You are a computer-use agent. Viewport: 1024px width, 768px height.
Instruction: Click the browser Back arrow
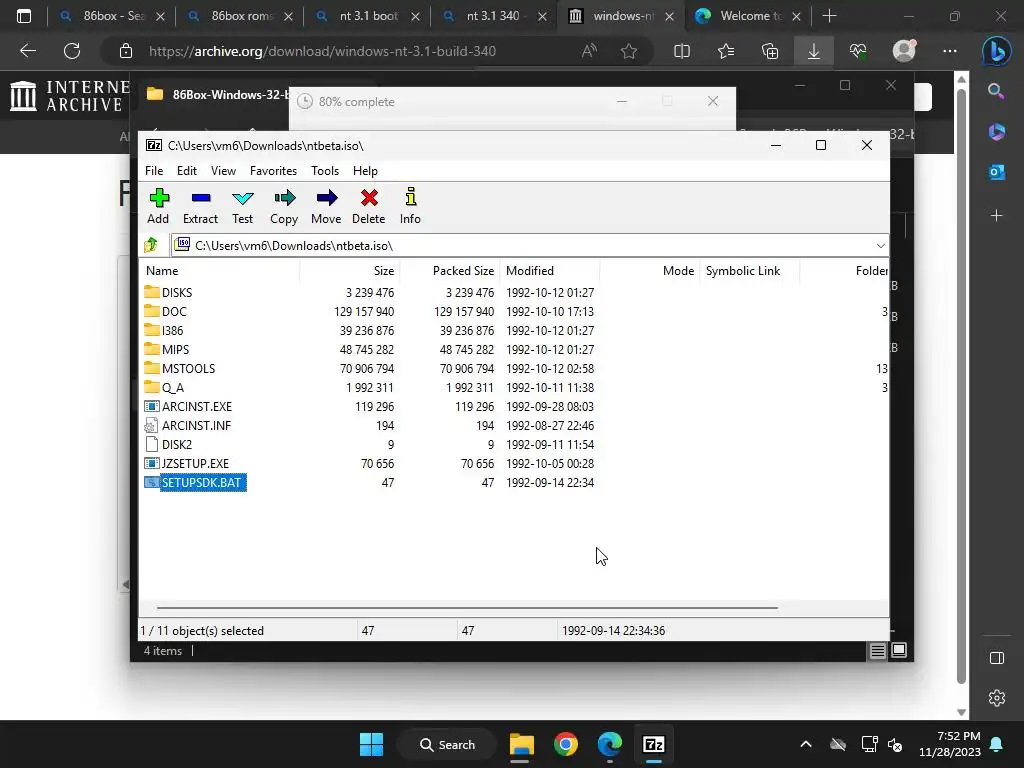point(28,51)
